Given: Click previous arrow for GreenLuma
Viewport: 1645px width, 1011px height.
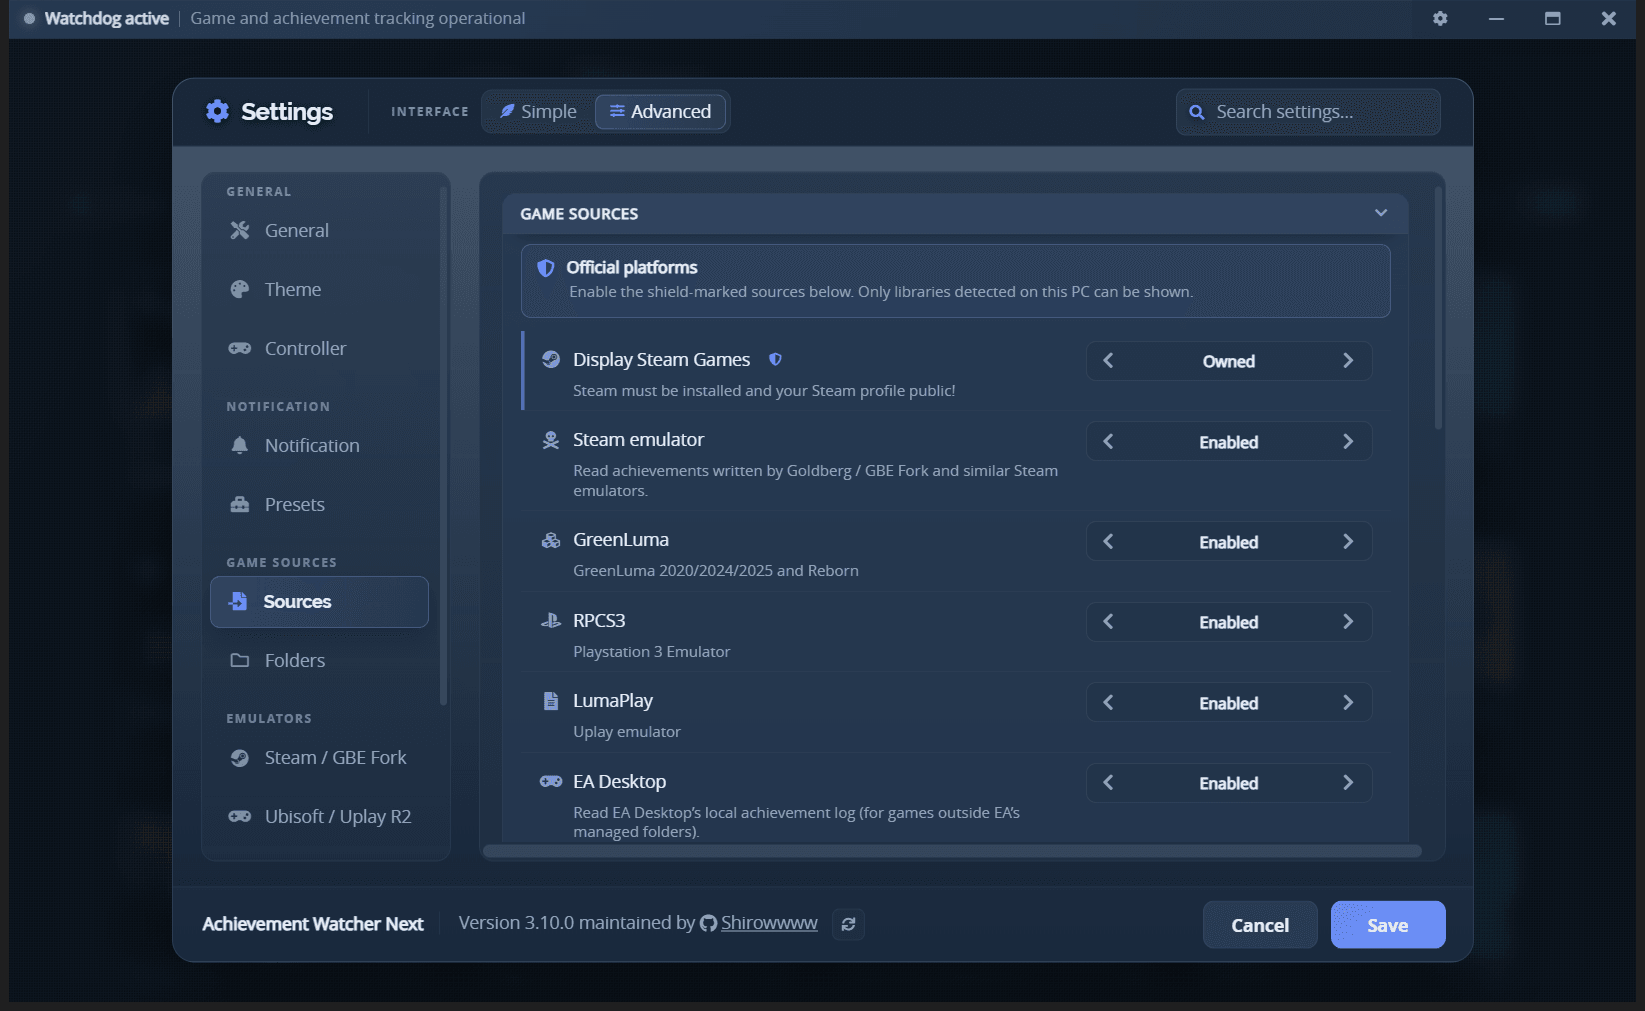Looking at the screenshot, I should click(1108, 541).
